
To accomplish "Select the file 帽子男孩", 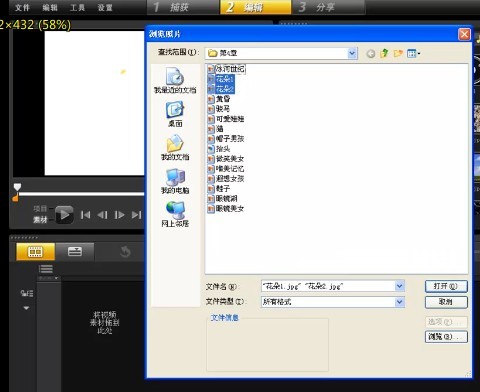I will pos(226,139).
